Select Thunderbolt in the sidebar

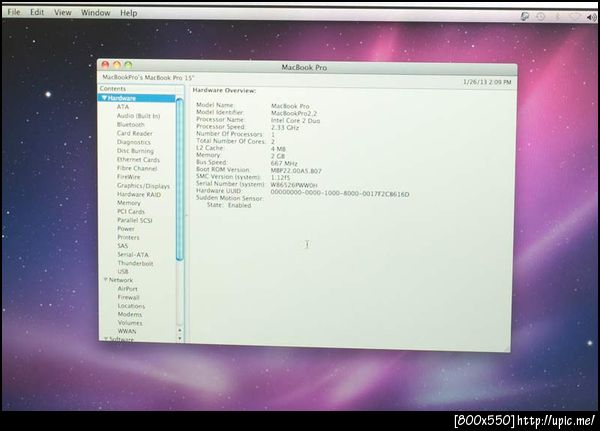click(x=135, y=263)
